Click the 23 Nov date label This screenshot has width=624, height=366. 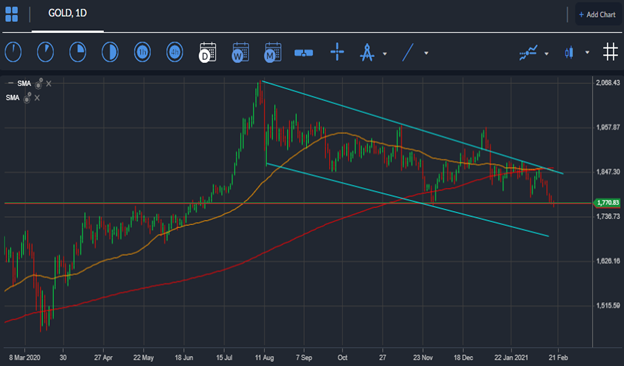coord(423,358)
